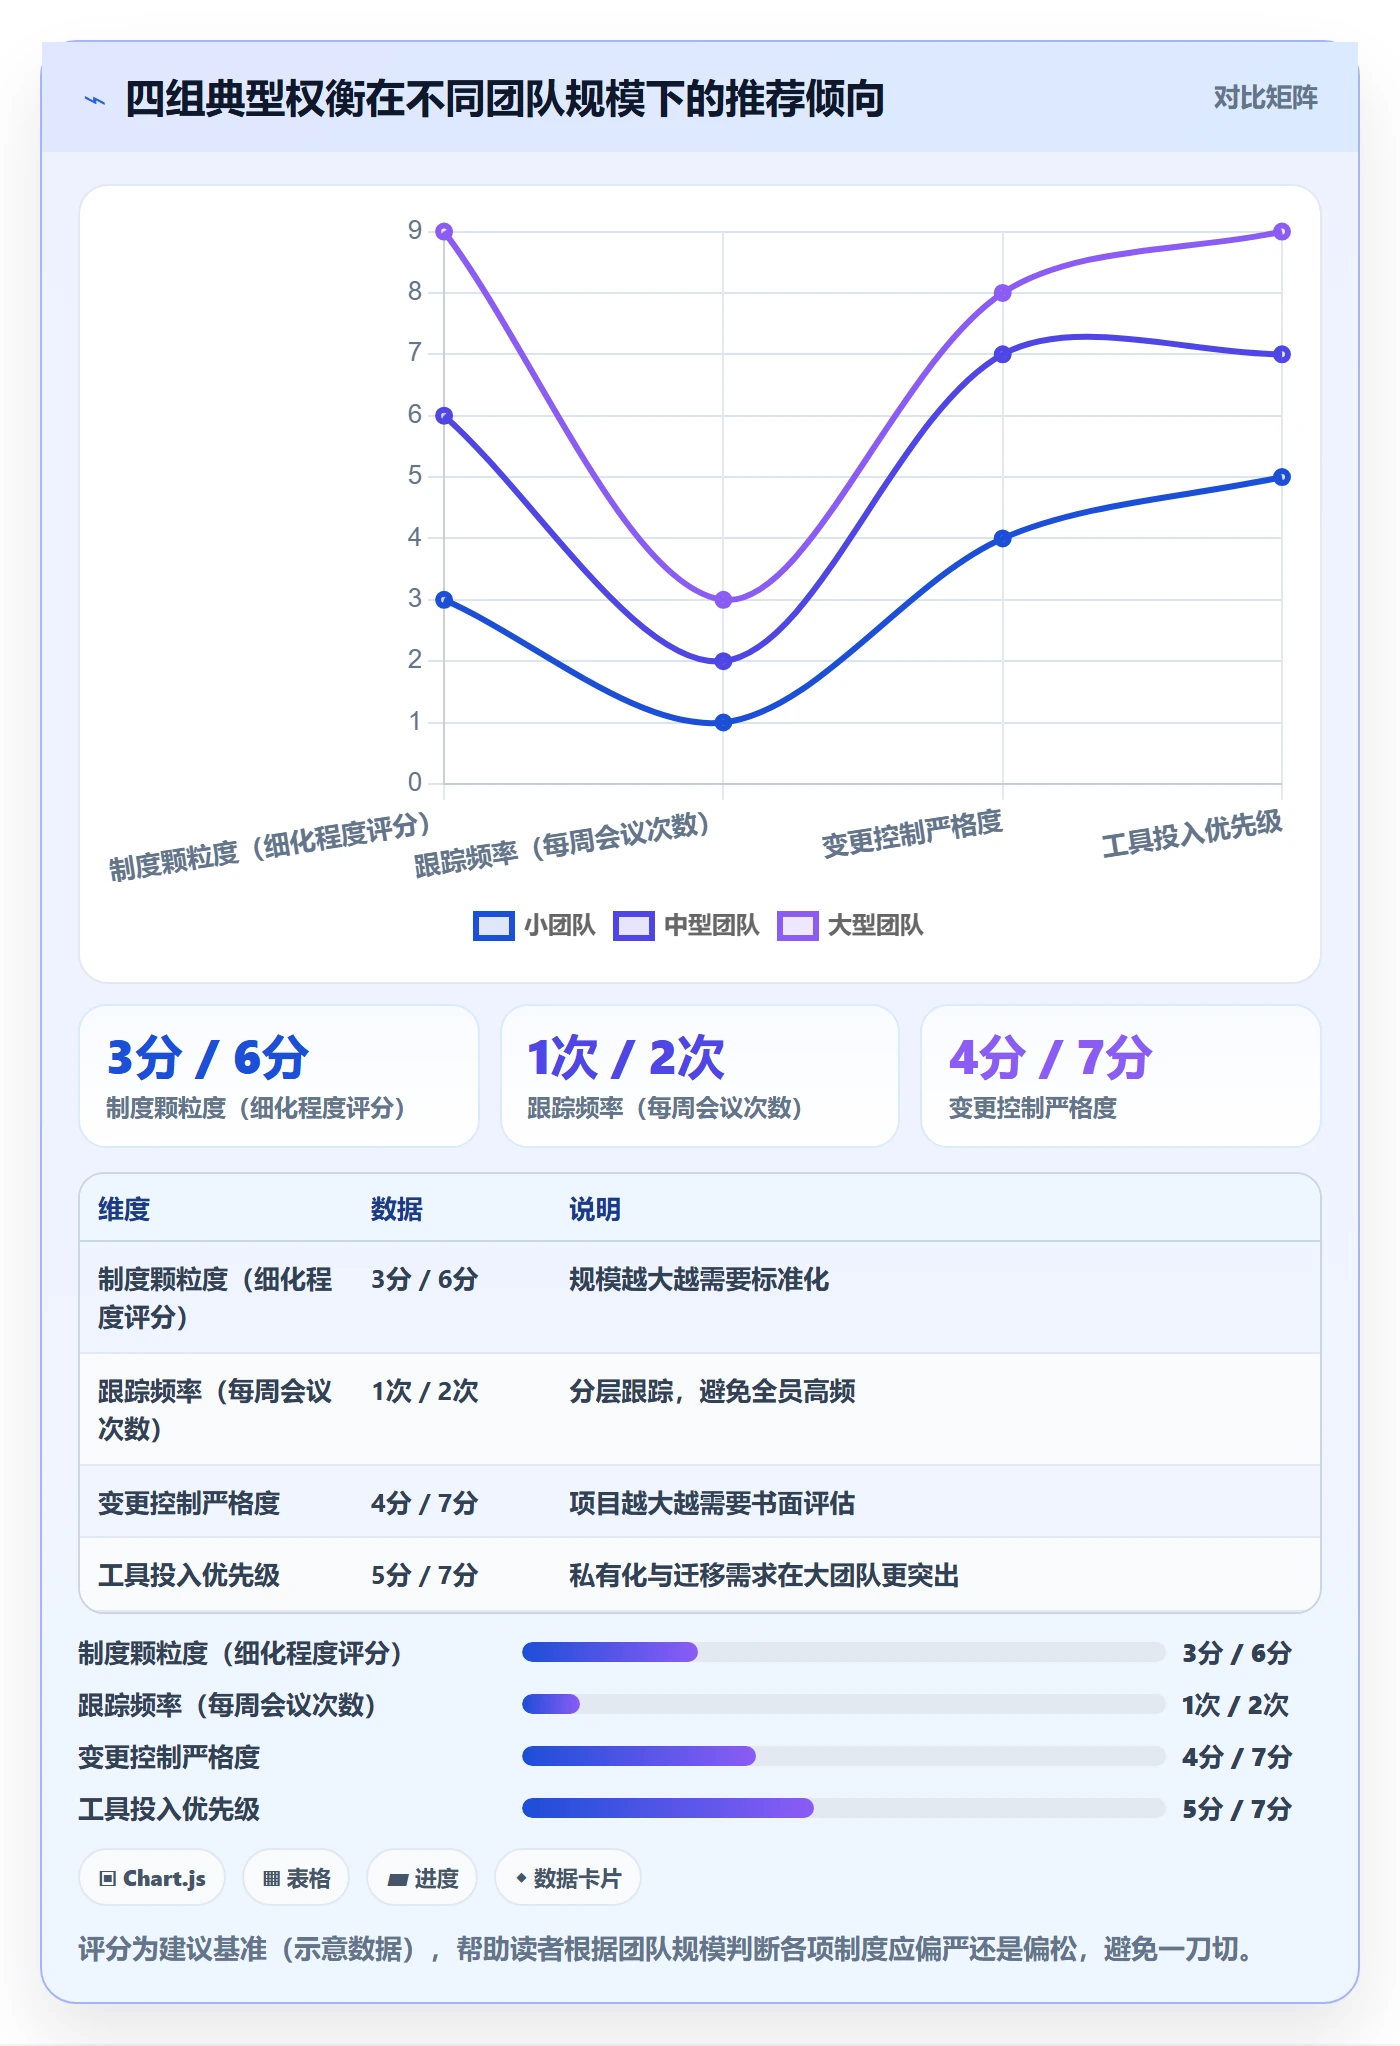Toggle the 大型团队 legend item
The image size is (1400, 2046).
pos(850,925)
